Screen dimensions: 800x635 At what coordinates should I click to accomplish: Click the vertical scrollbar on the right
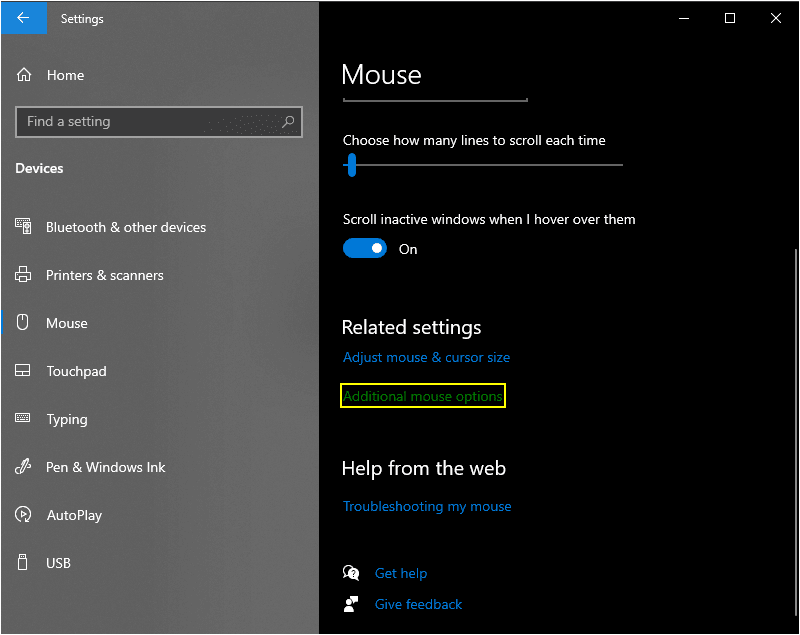pos(795,433)
